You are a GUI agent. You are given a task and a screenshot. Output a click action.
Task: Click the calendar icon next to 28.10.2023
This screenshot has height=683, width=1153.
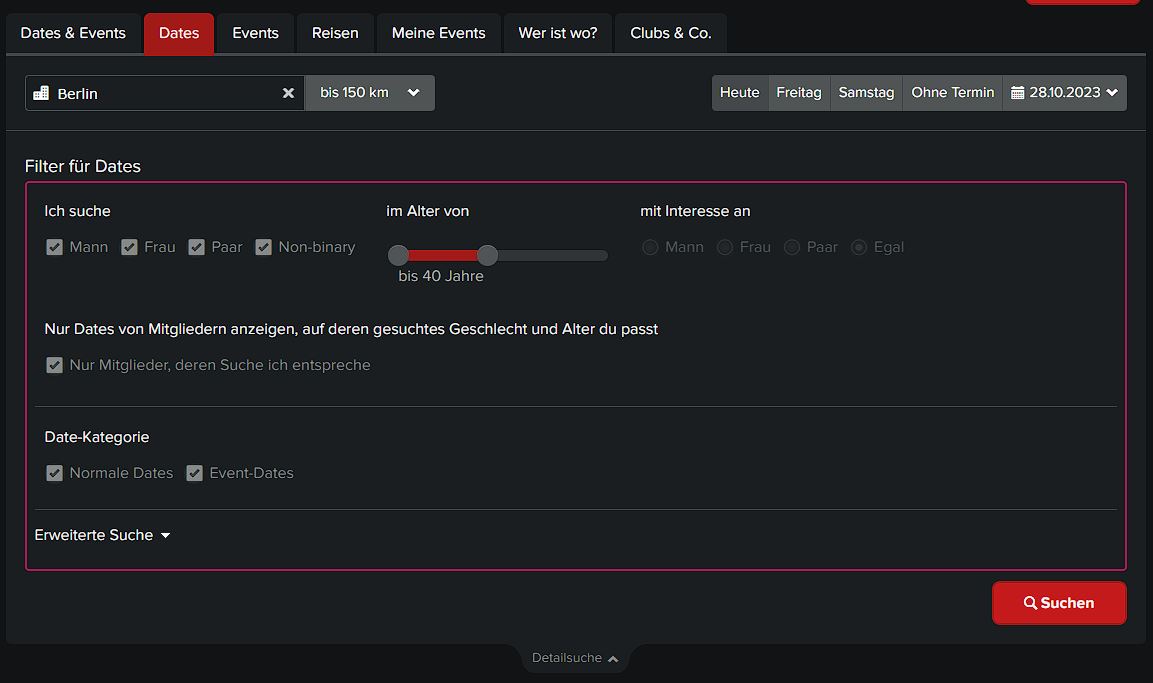tap(1018, 93)
